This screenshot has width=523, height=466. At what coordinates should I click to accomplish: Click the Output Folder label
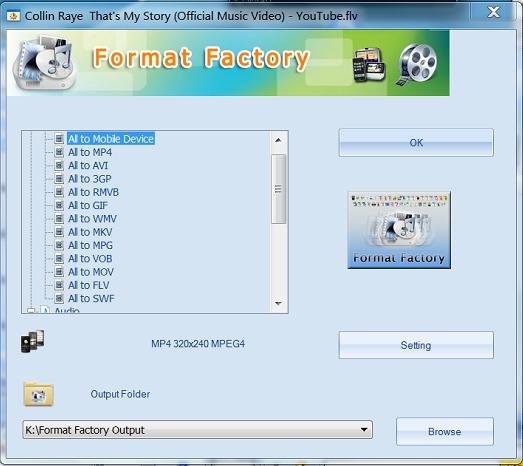tap(120, 394)
